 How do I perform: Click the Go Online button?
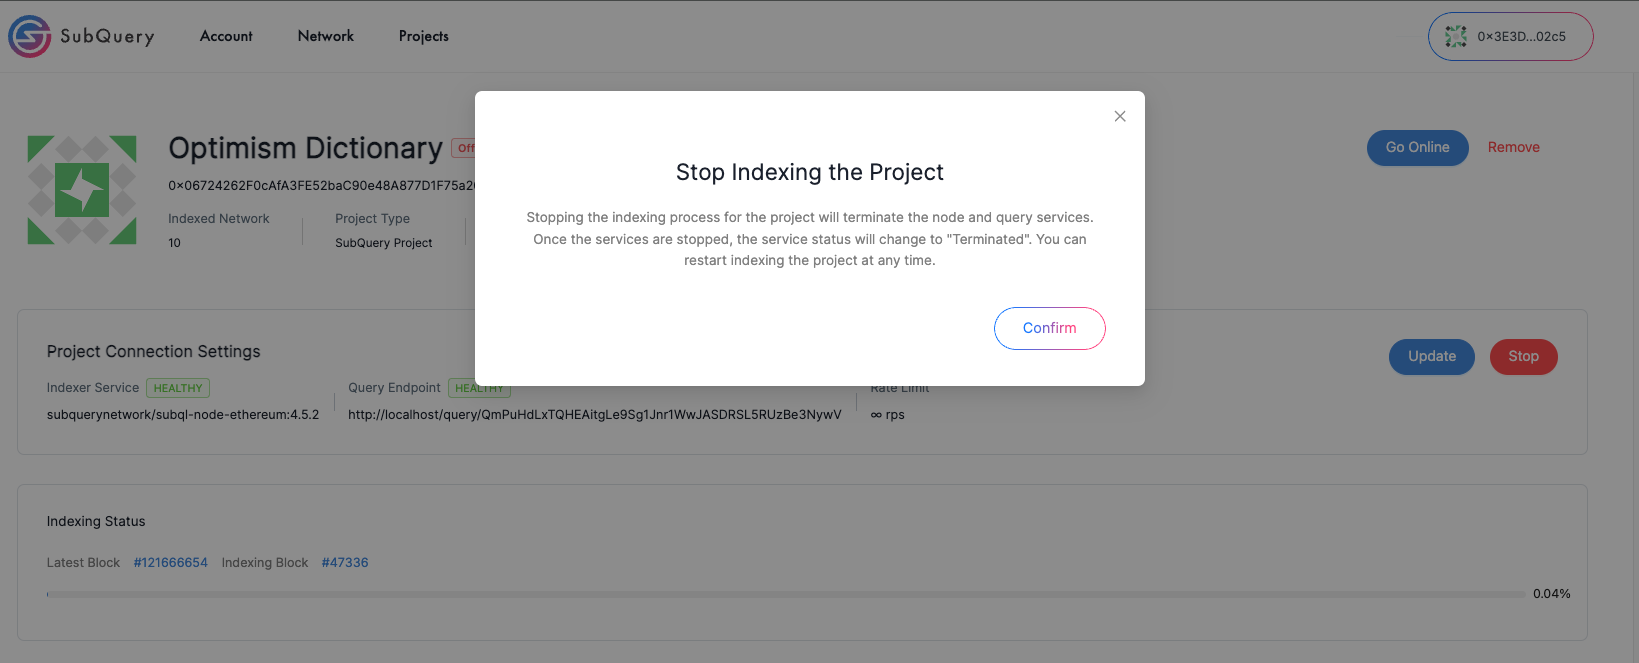point(1417,147)
